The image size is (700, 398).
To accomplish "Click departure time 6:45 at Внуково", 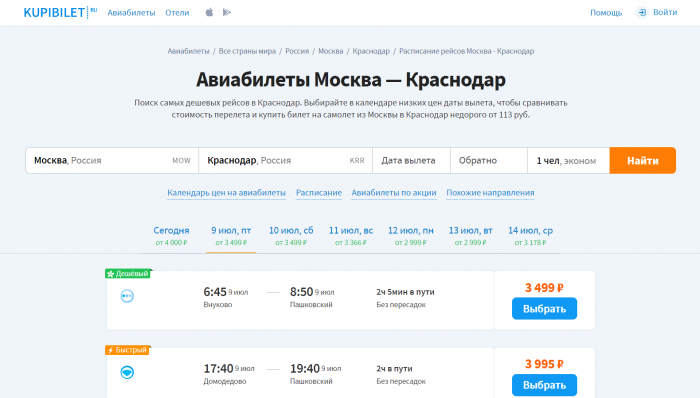I will pos(215,292).
